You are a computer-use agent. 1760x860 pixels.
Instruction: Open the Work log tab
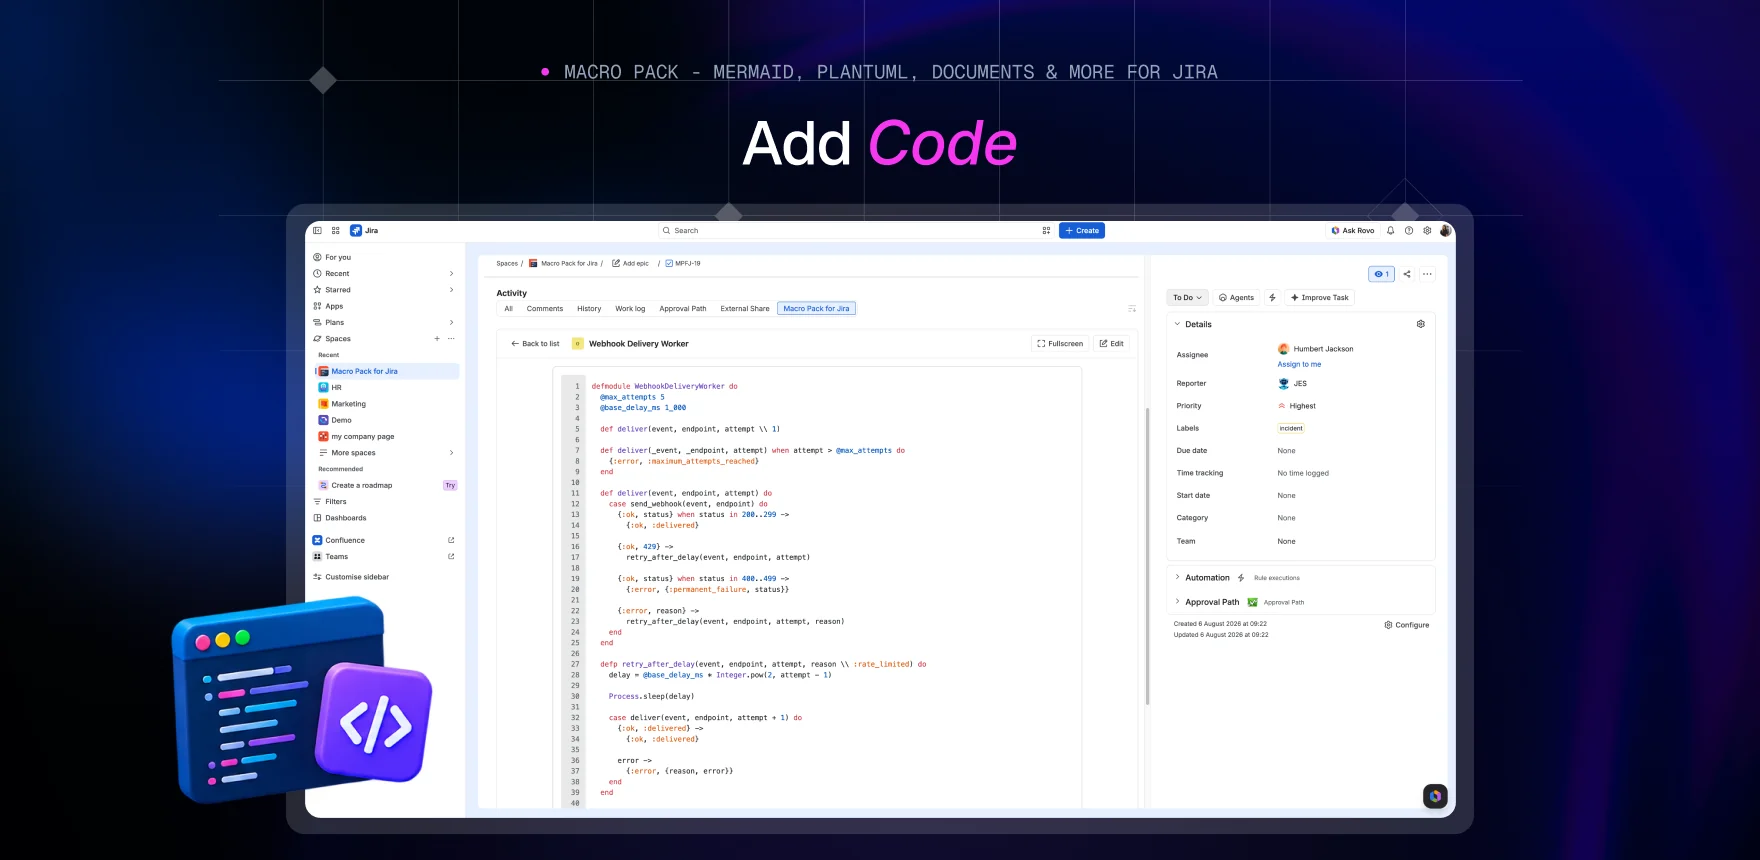pyautogui.click(x=630, y=309)
